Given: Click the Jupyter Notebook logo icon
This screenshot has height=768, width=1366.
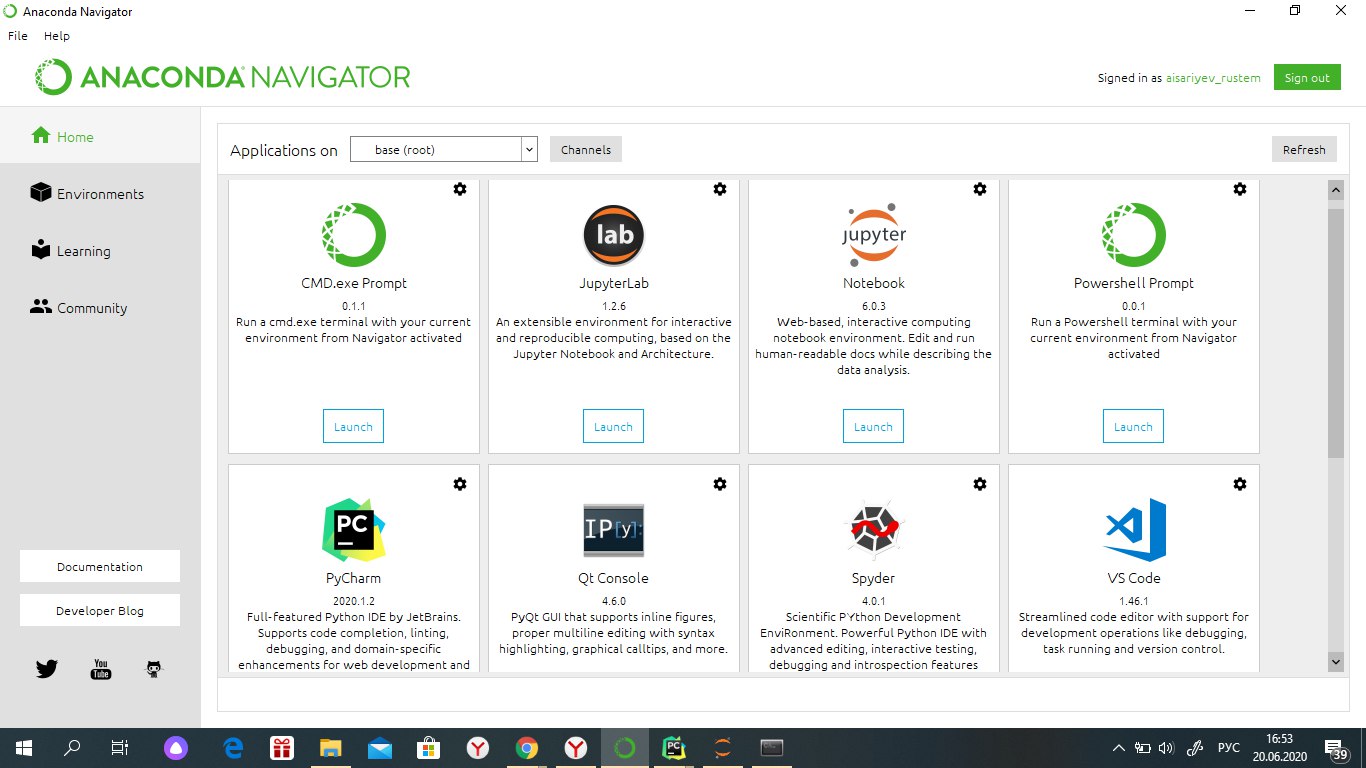Looking at the screenshot, I should (x=874, y=234).
